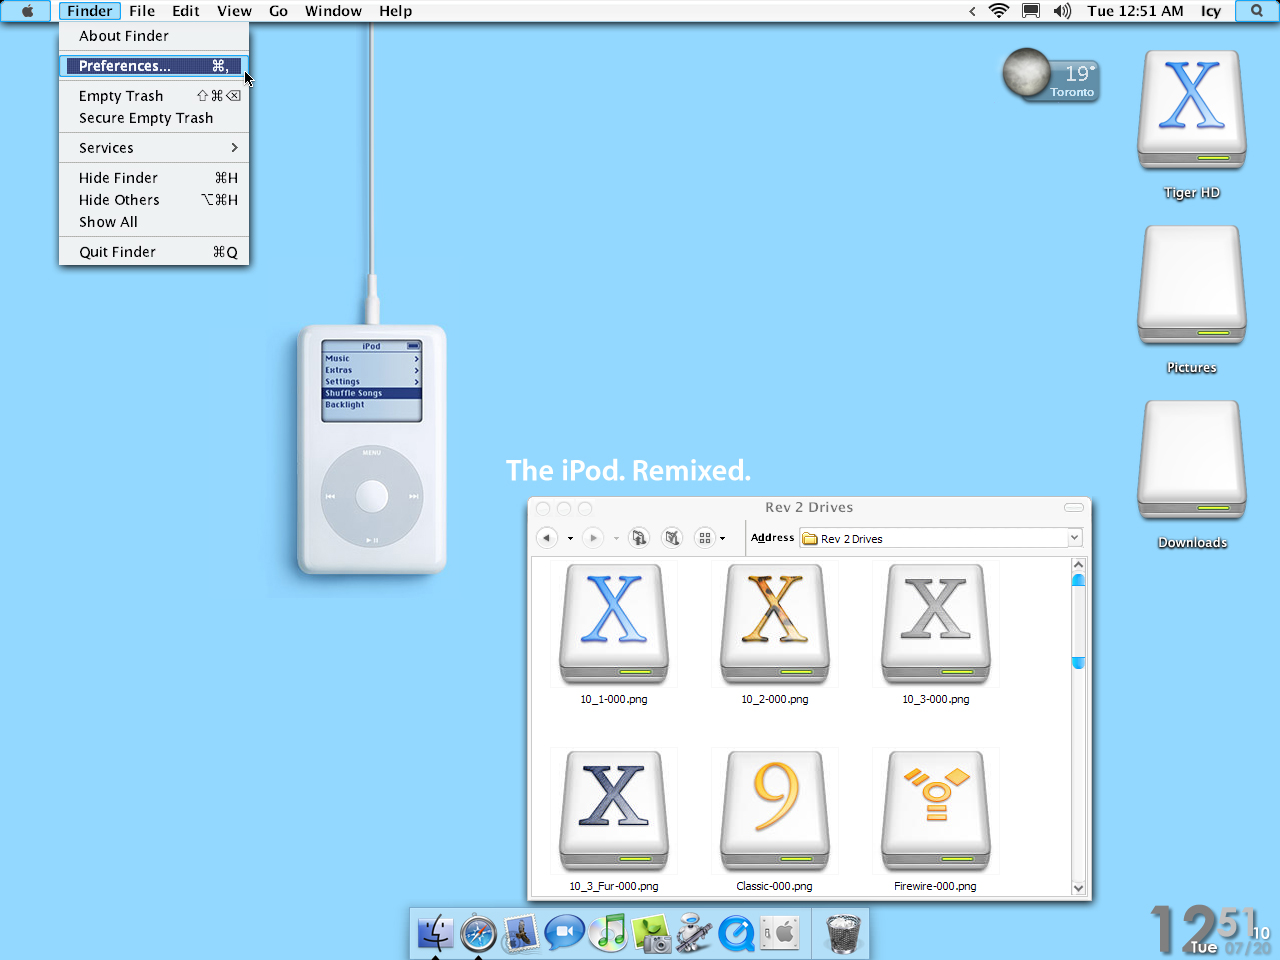Open Automator robot icon in Dock
This screenshot has width=1280, height=960.
coord(694,933)
